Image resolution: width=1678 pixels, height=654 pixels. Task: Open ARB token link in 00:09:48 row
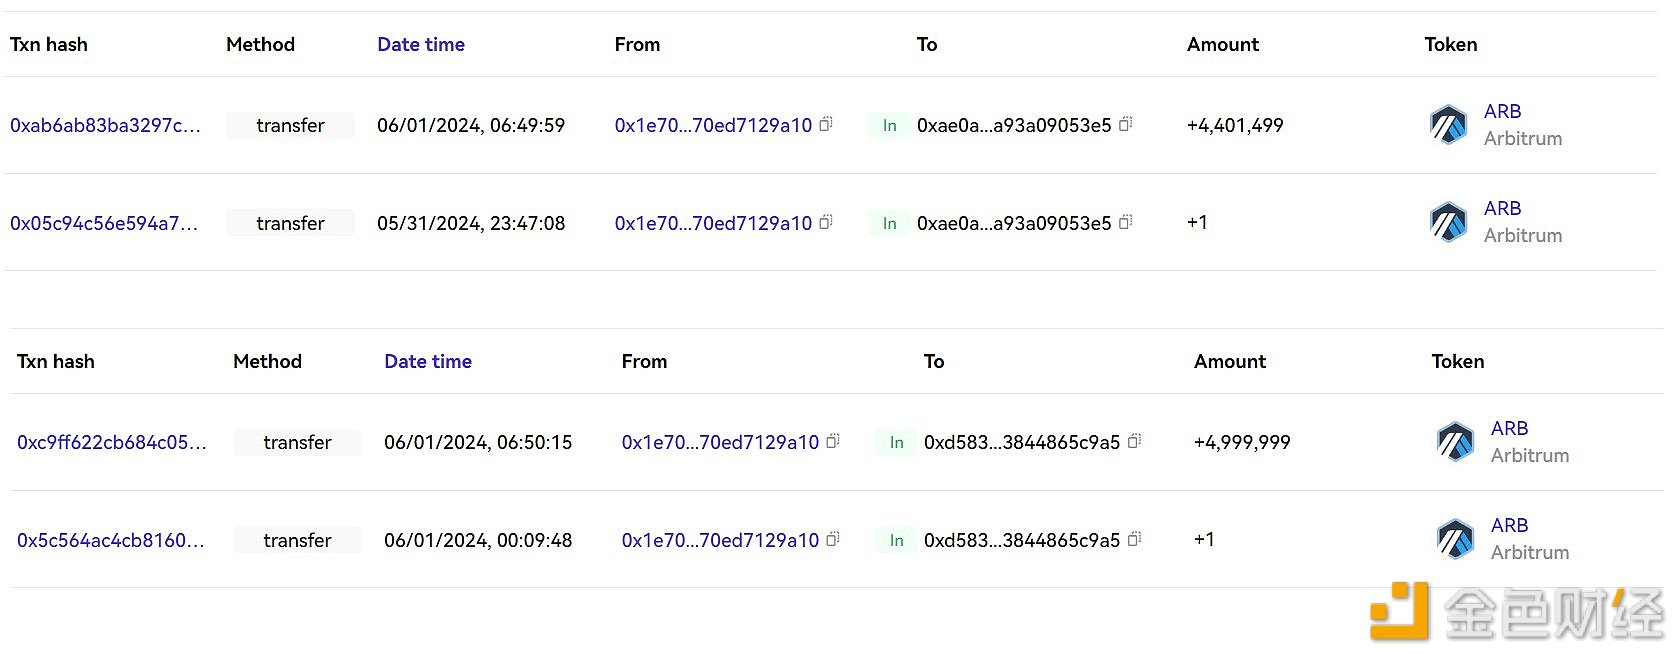tap(1509, 525)
